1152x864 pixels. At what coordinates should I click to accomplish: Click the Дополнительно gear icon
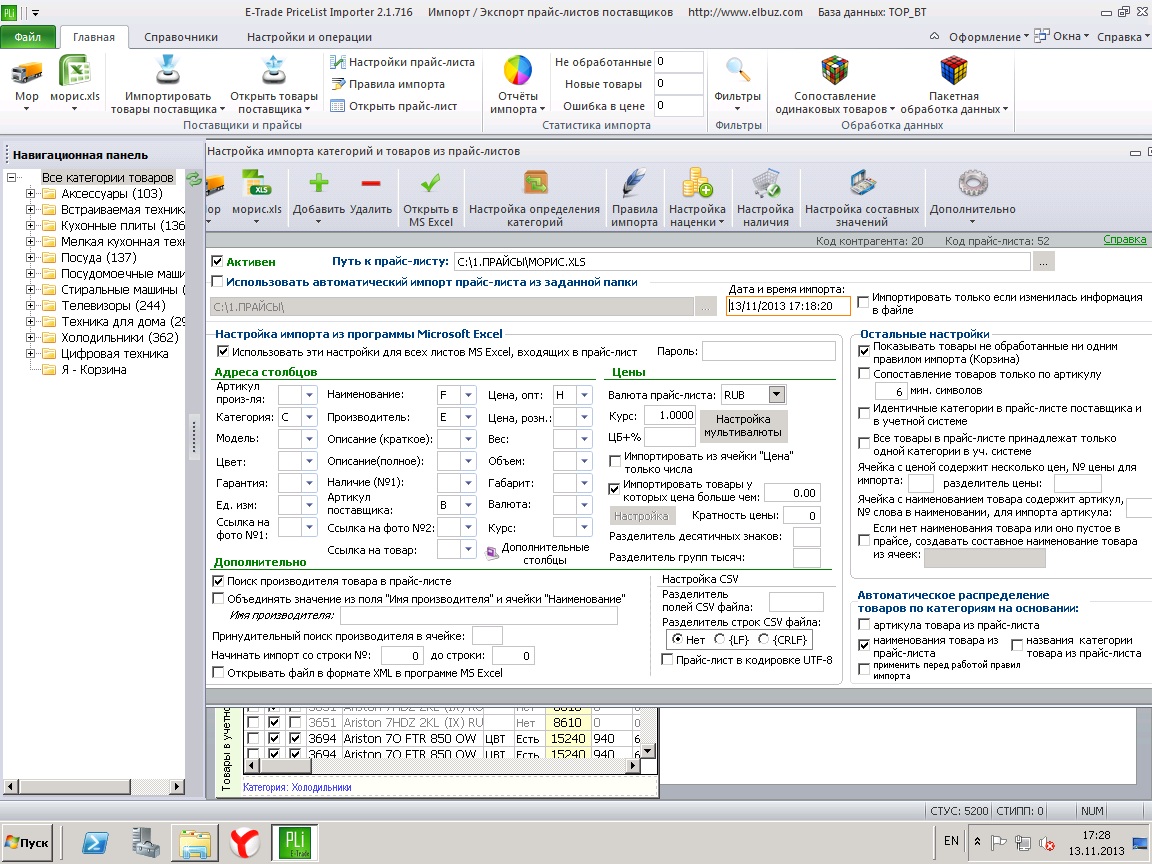973,183
